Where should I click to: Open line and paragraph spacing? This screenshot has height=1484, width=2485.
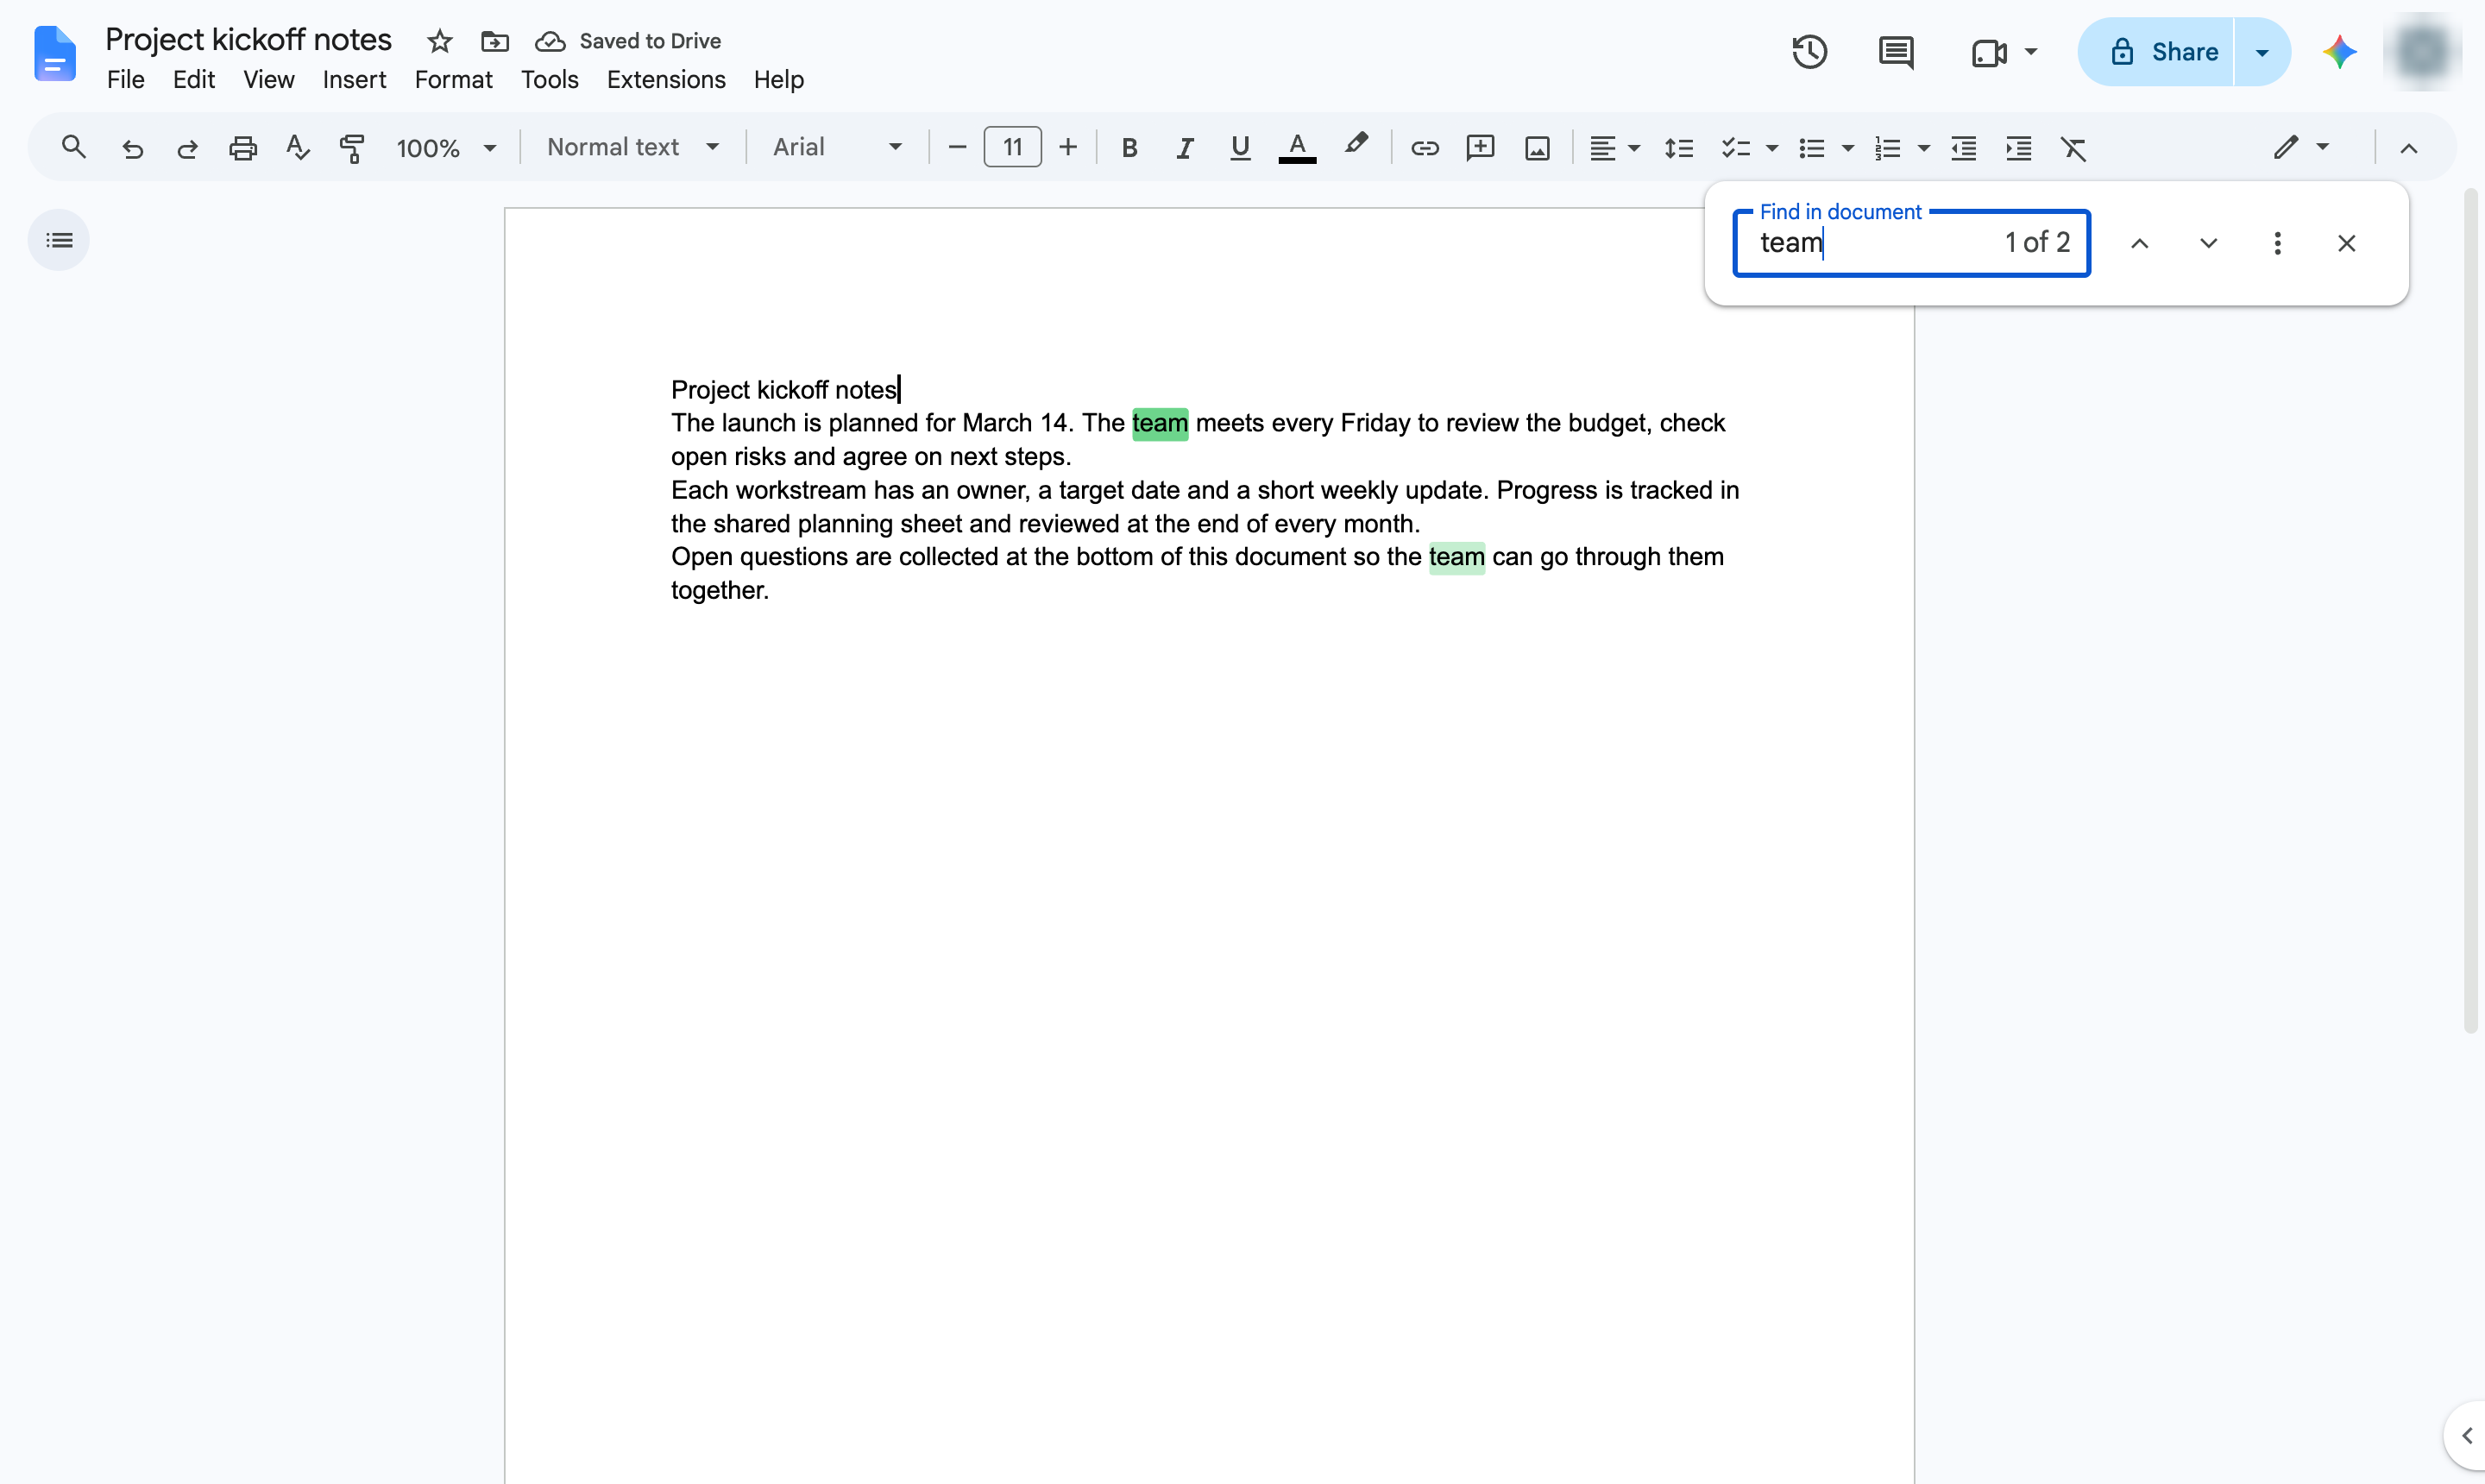click(x=1678, y=148)
